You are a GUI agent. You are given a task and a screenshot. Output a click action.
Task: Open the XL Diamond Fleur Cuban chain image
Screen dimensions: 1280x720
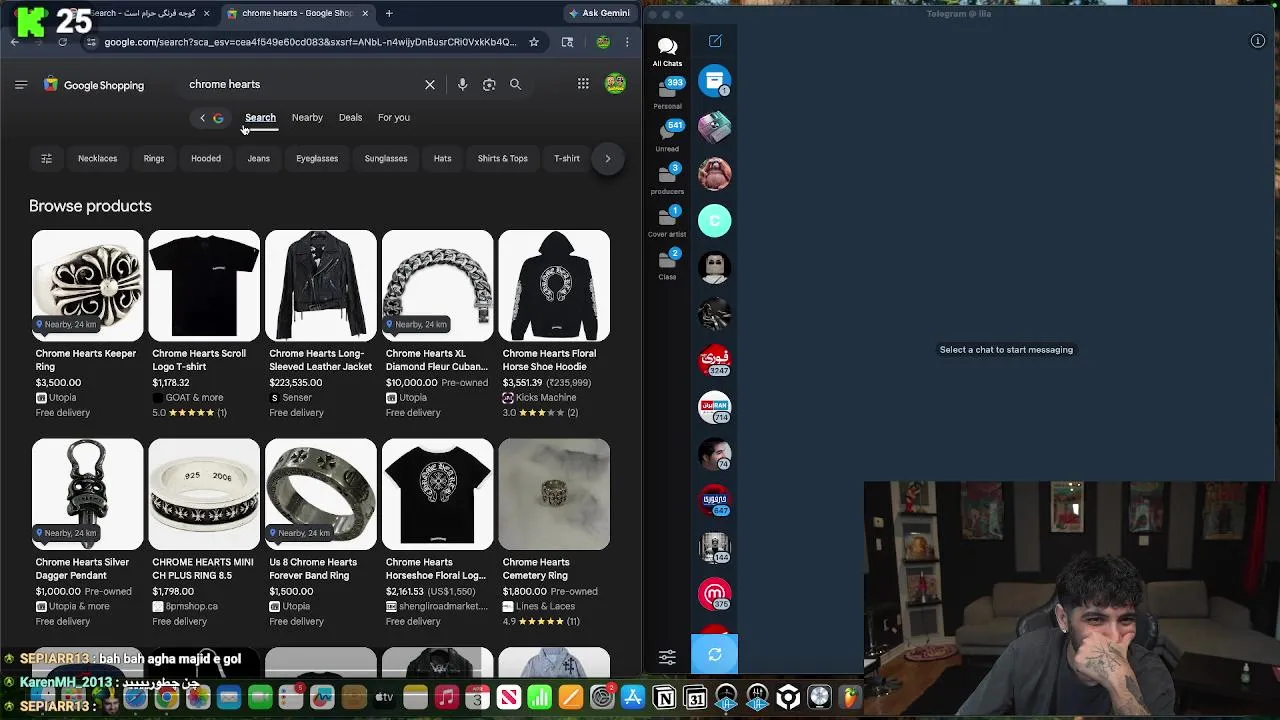(438, 286)
